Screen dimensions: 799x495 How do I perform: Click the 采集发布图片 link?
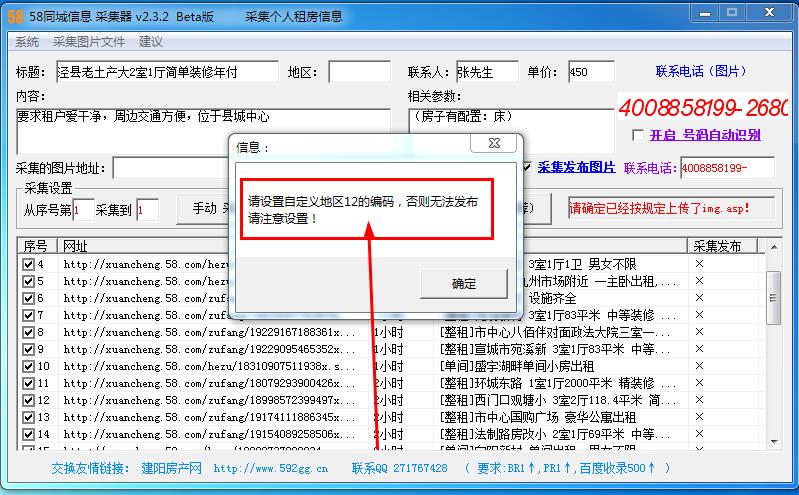pyautogui.click(x=576, y=167)
